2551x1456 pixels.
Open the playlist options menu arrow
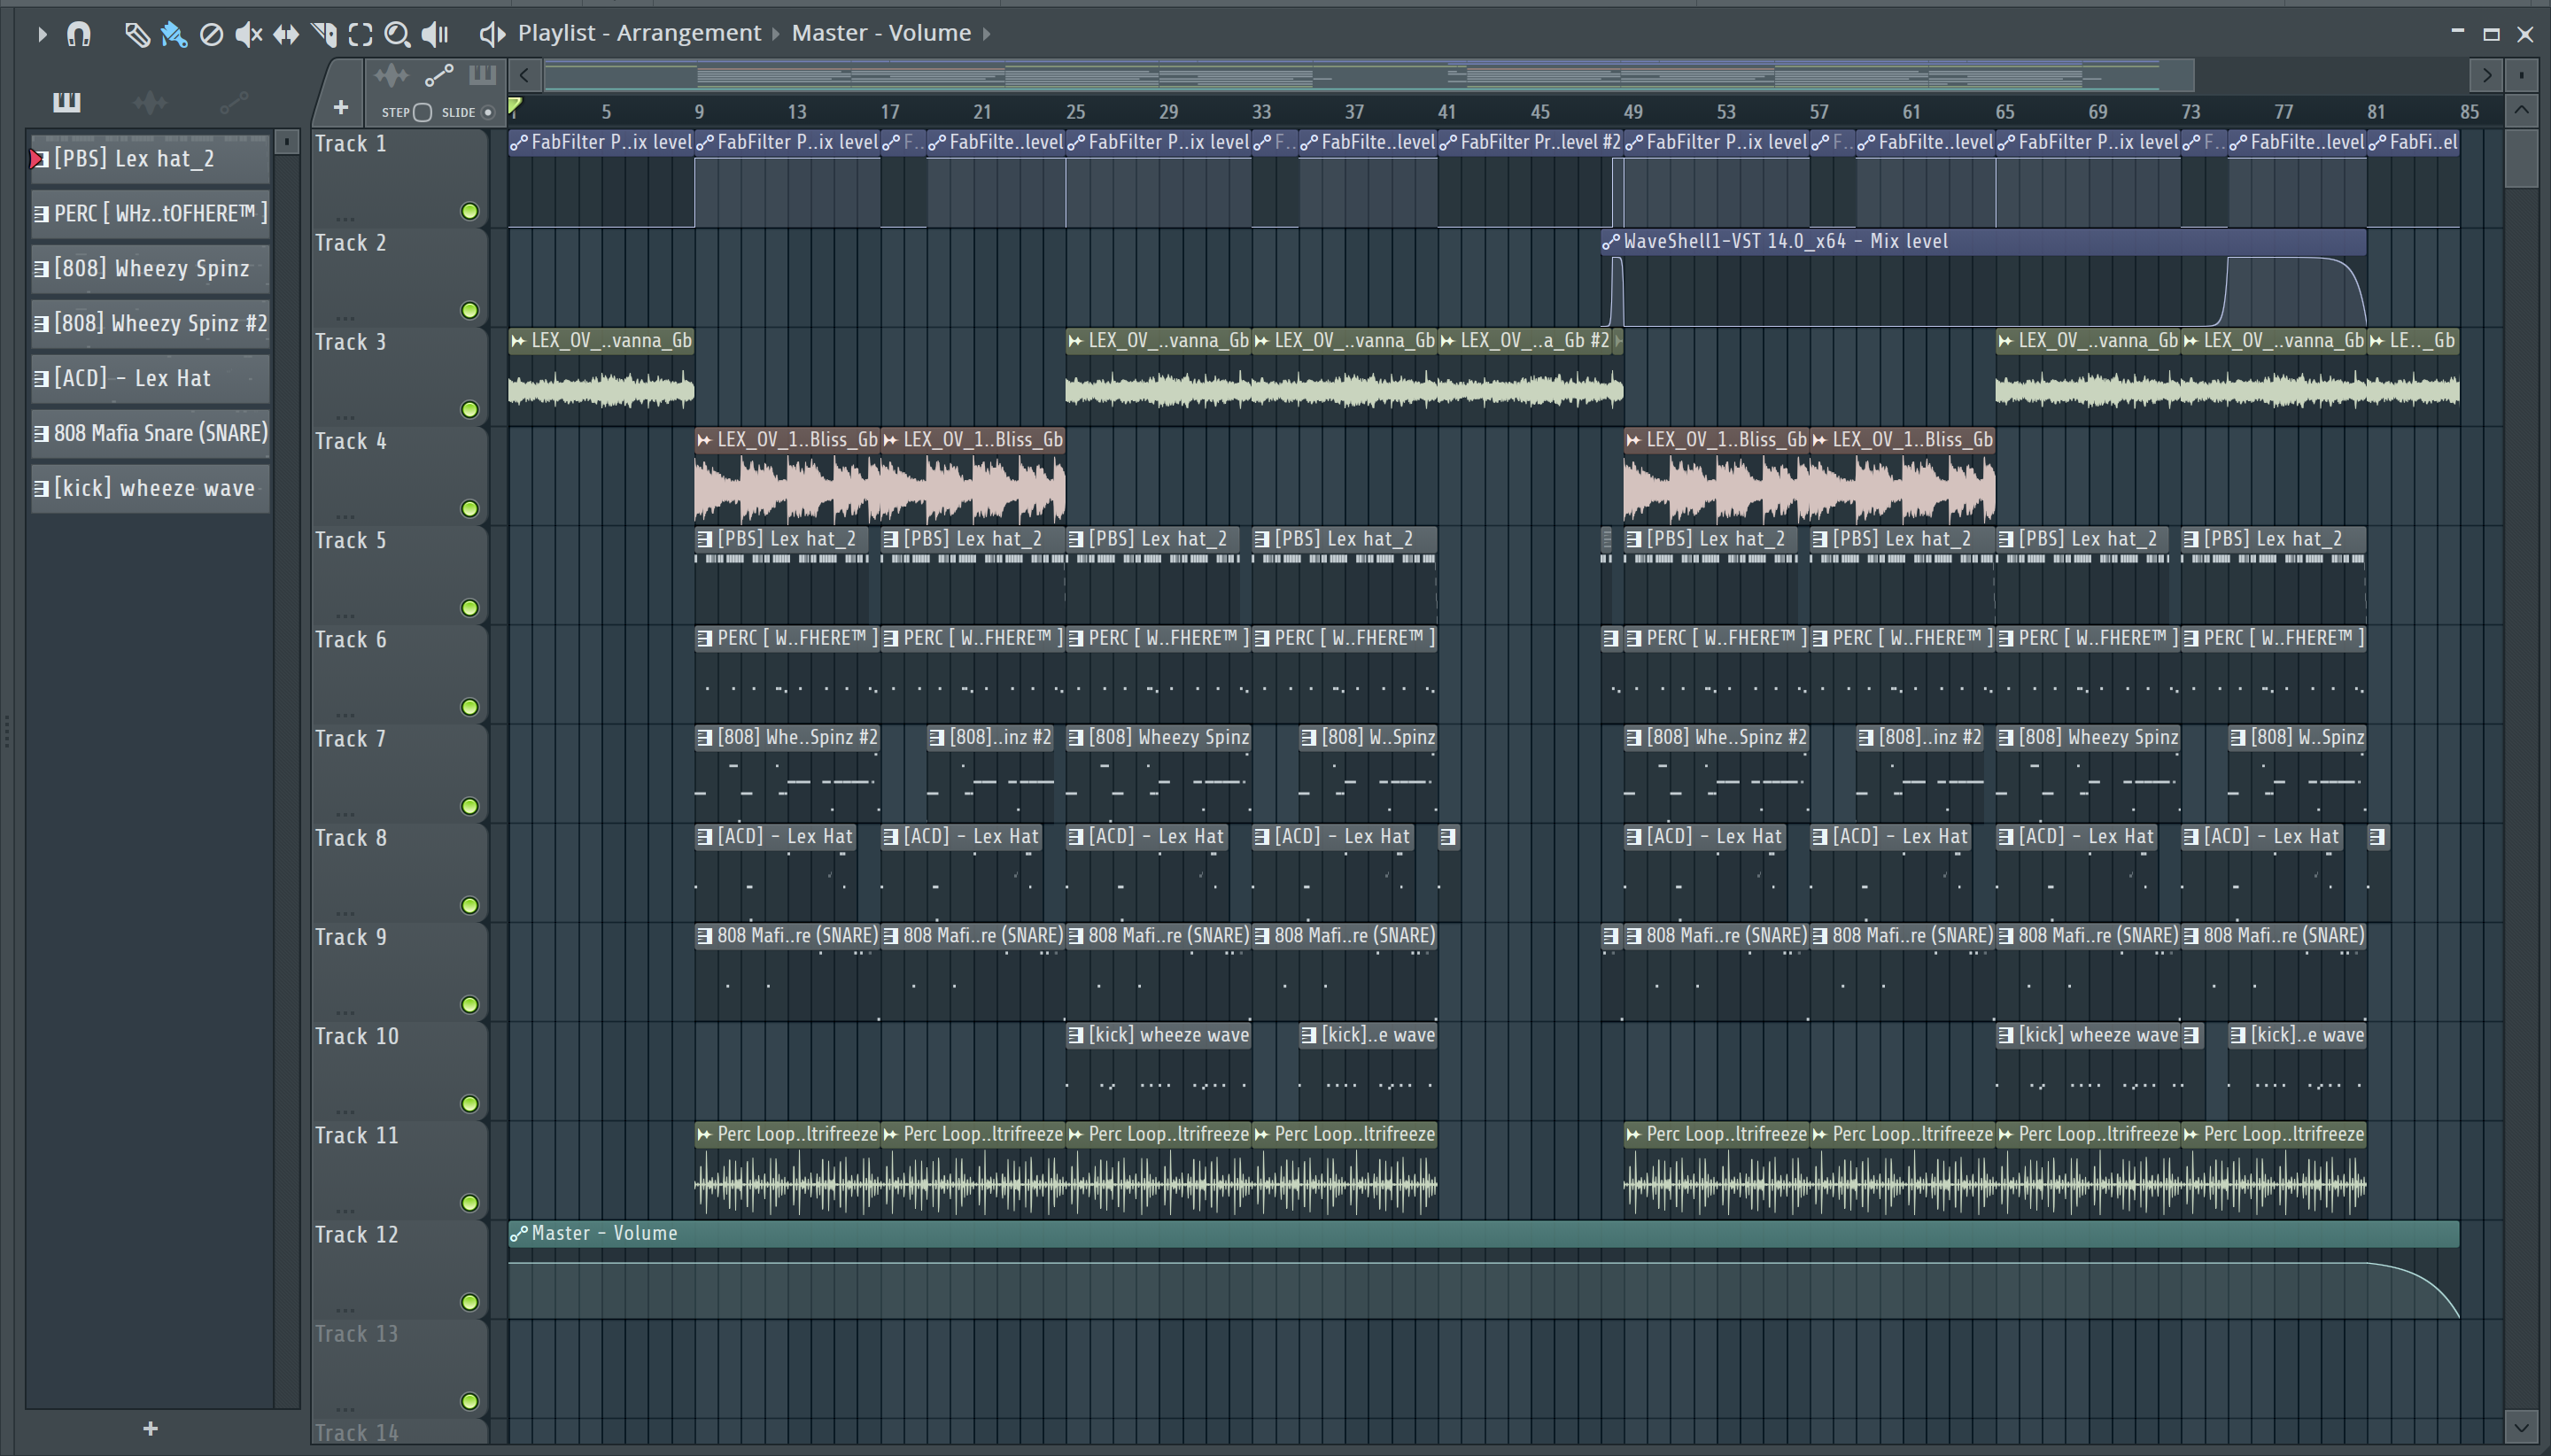41,34
